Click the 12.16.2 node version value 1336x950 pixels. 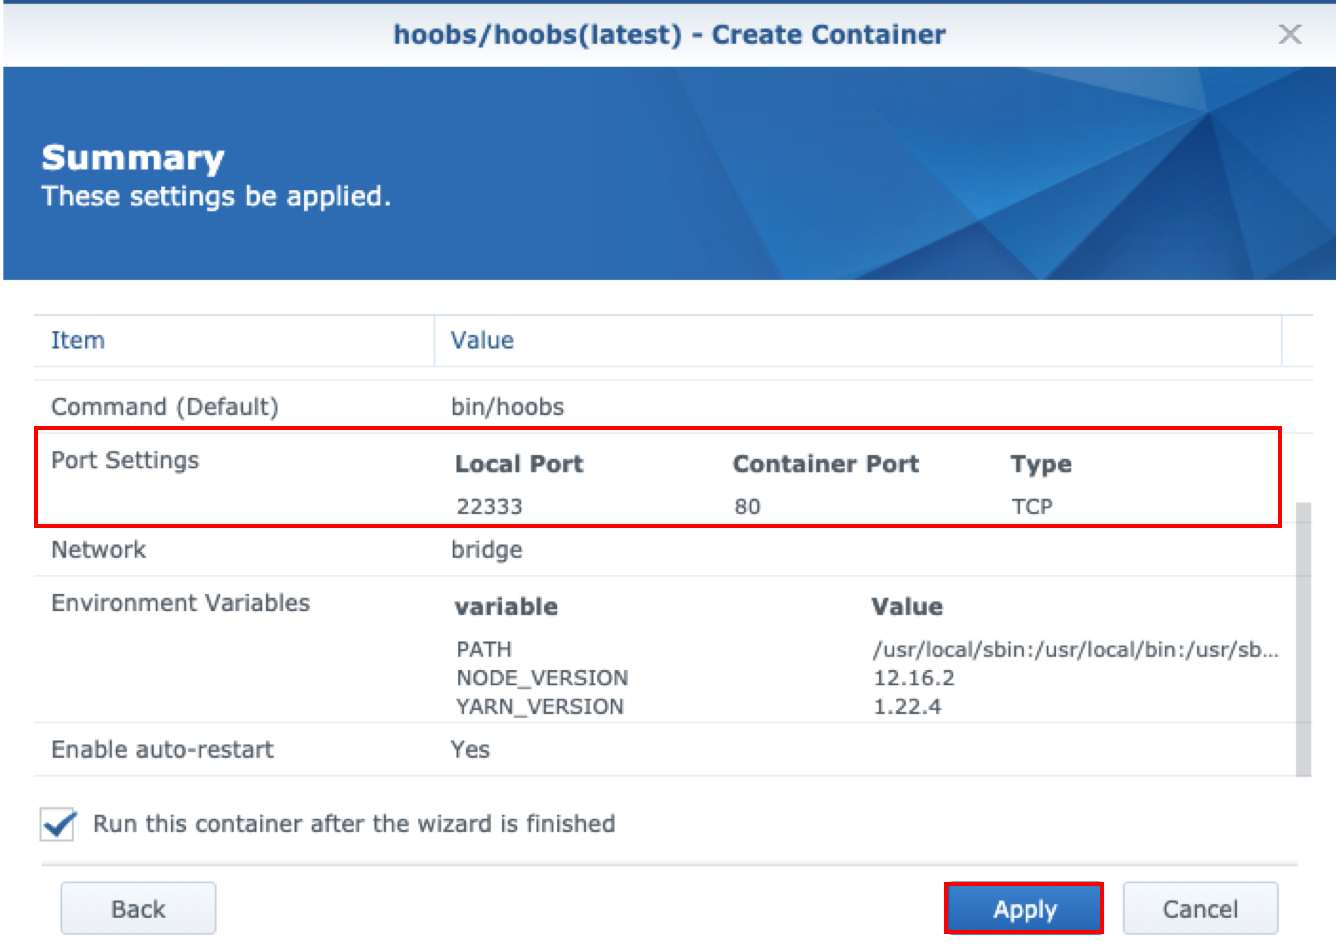pyautogui.click(x=914, y=678)
